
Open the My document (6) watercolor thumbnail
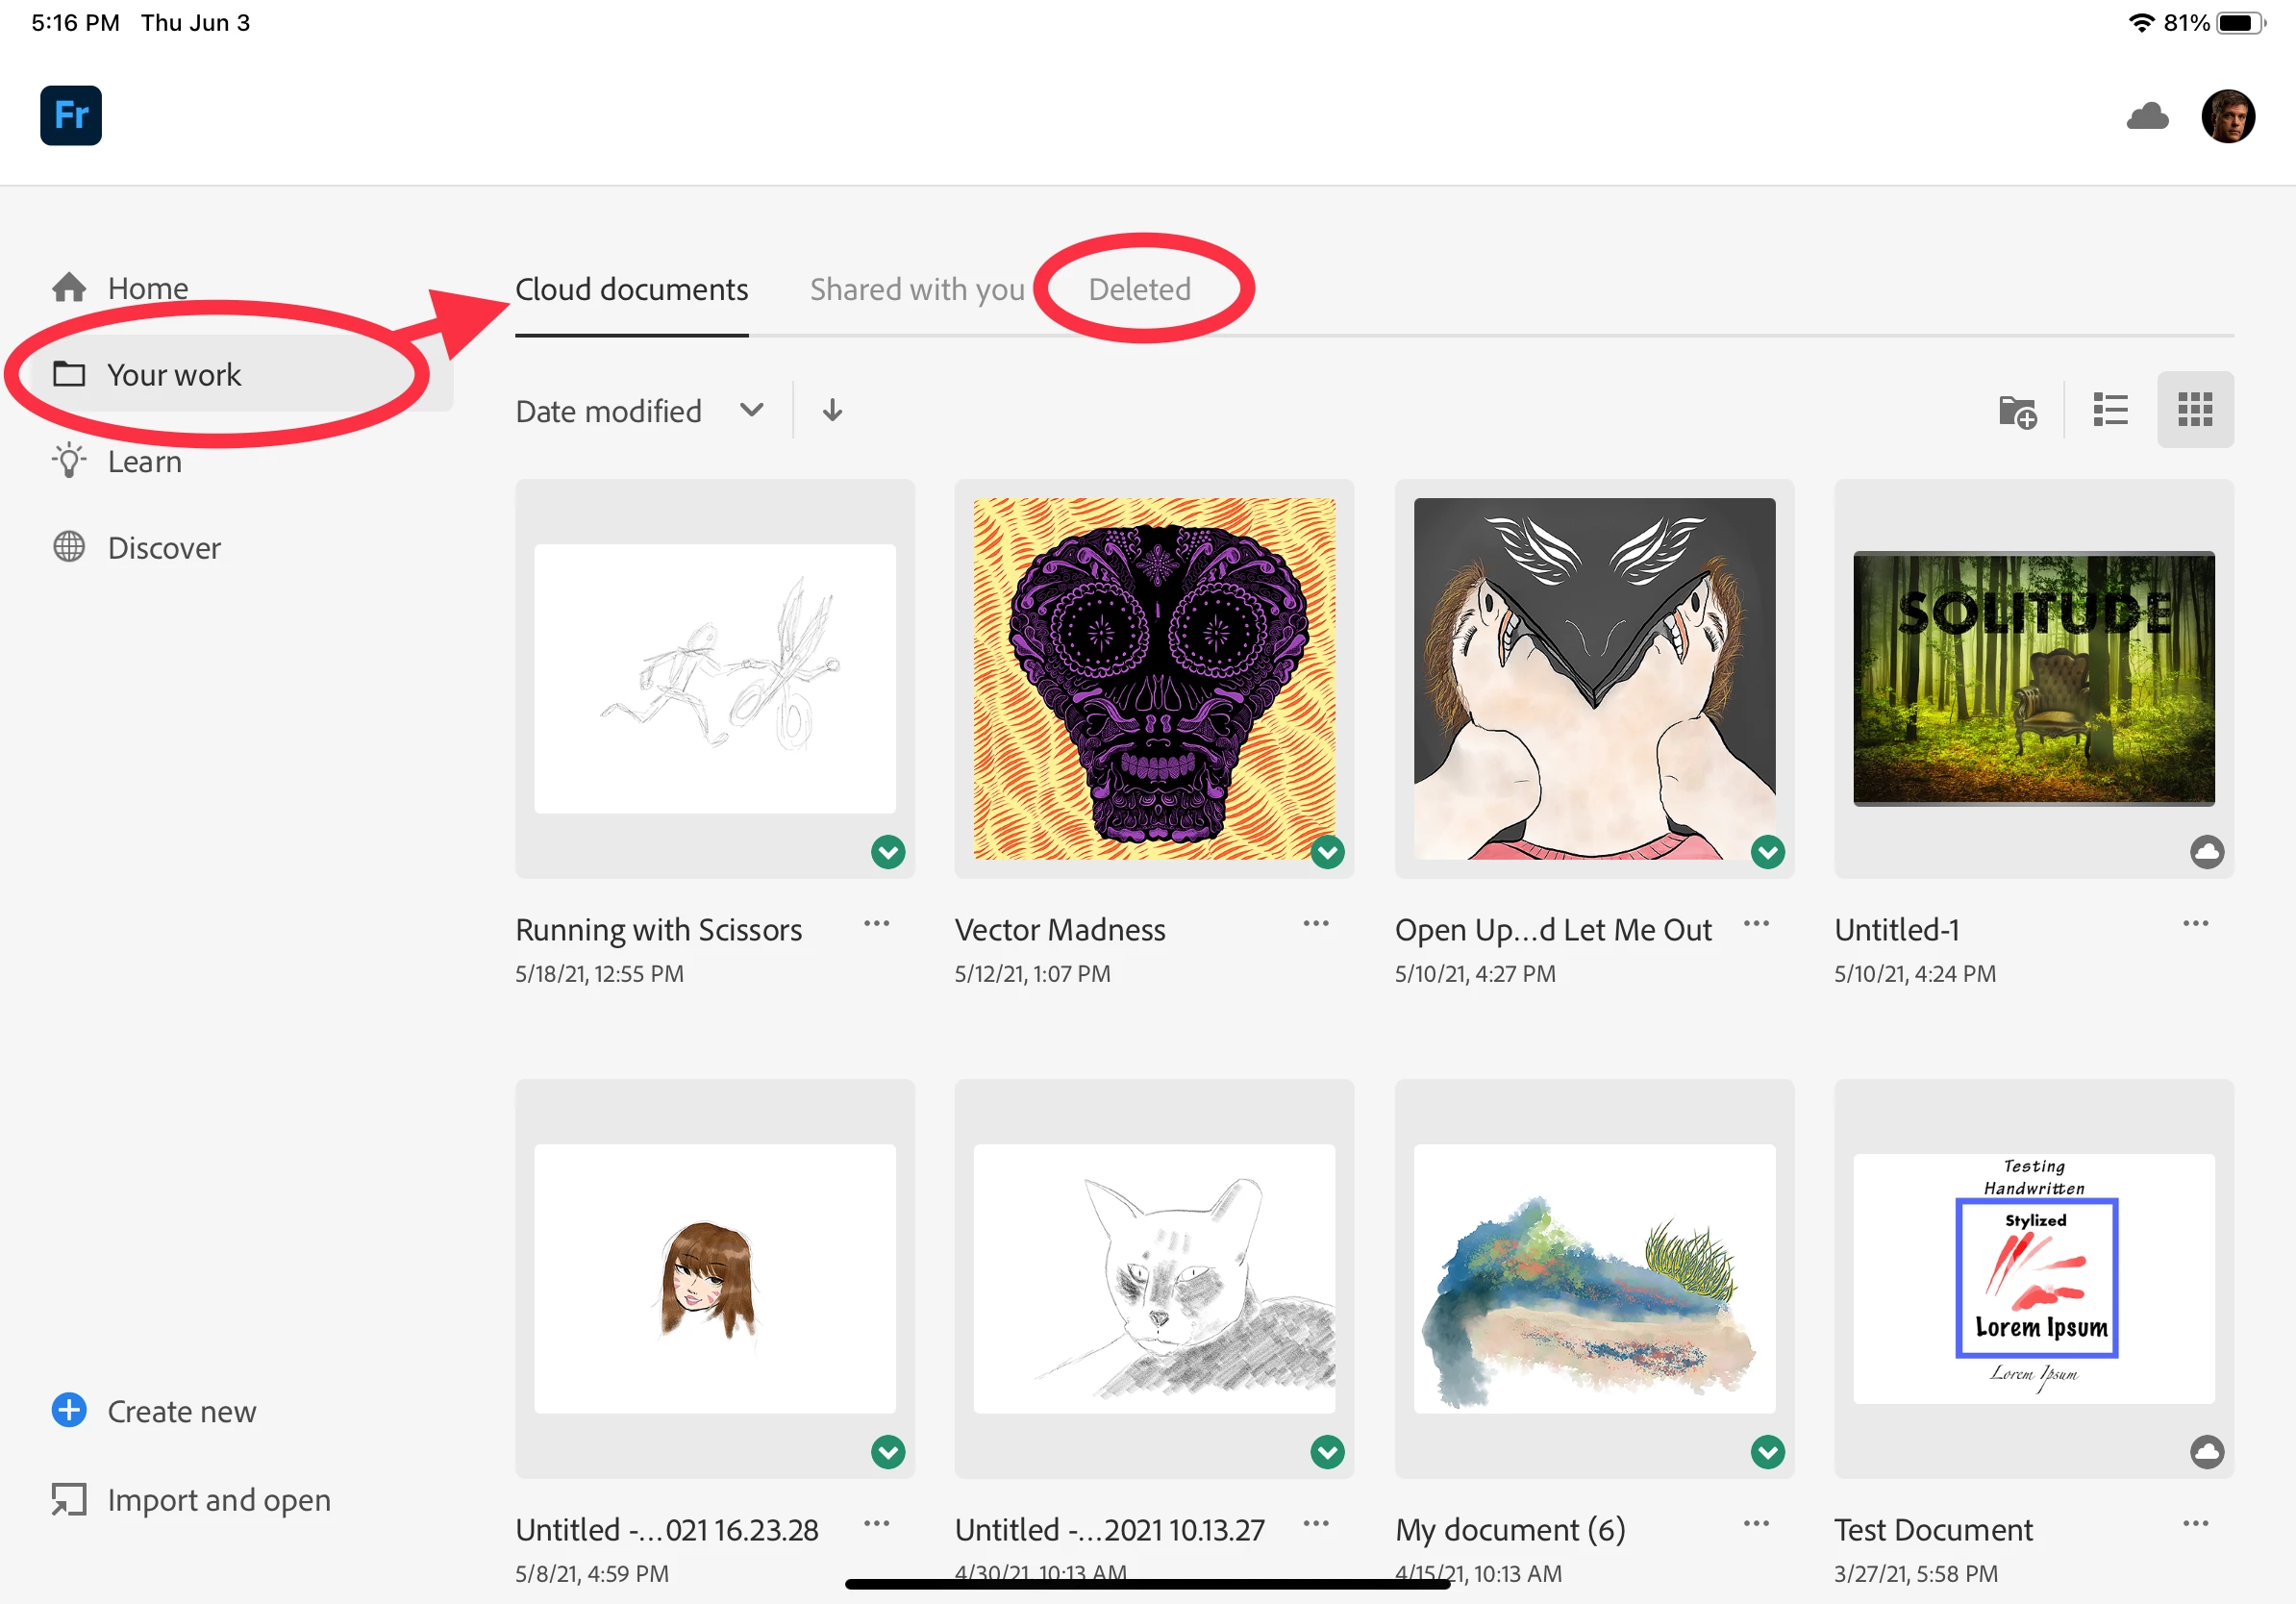click(1593, 1279)
